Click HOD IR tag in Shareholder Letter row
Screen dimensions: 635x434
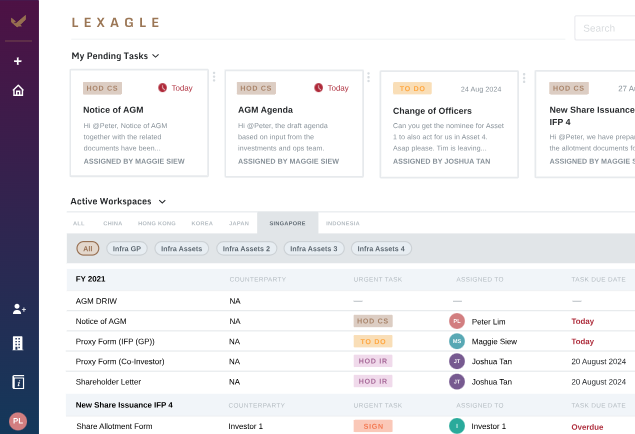(373, 381)
